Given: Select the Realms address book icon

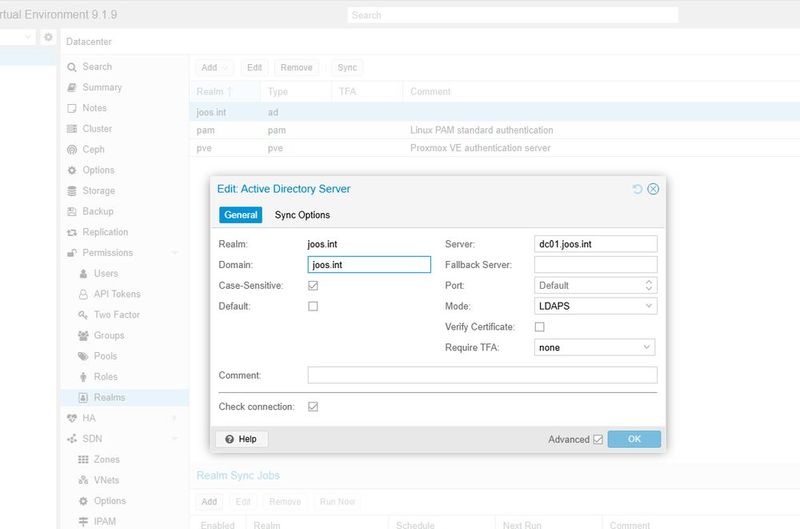Looking at the screenshot, I should tap(83, 397).
